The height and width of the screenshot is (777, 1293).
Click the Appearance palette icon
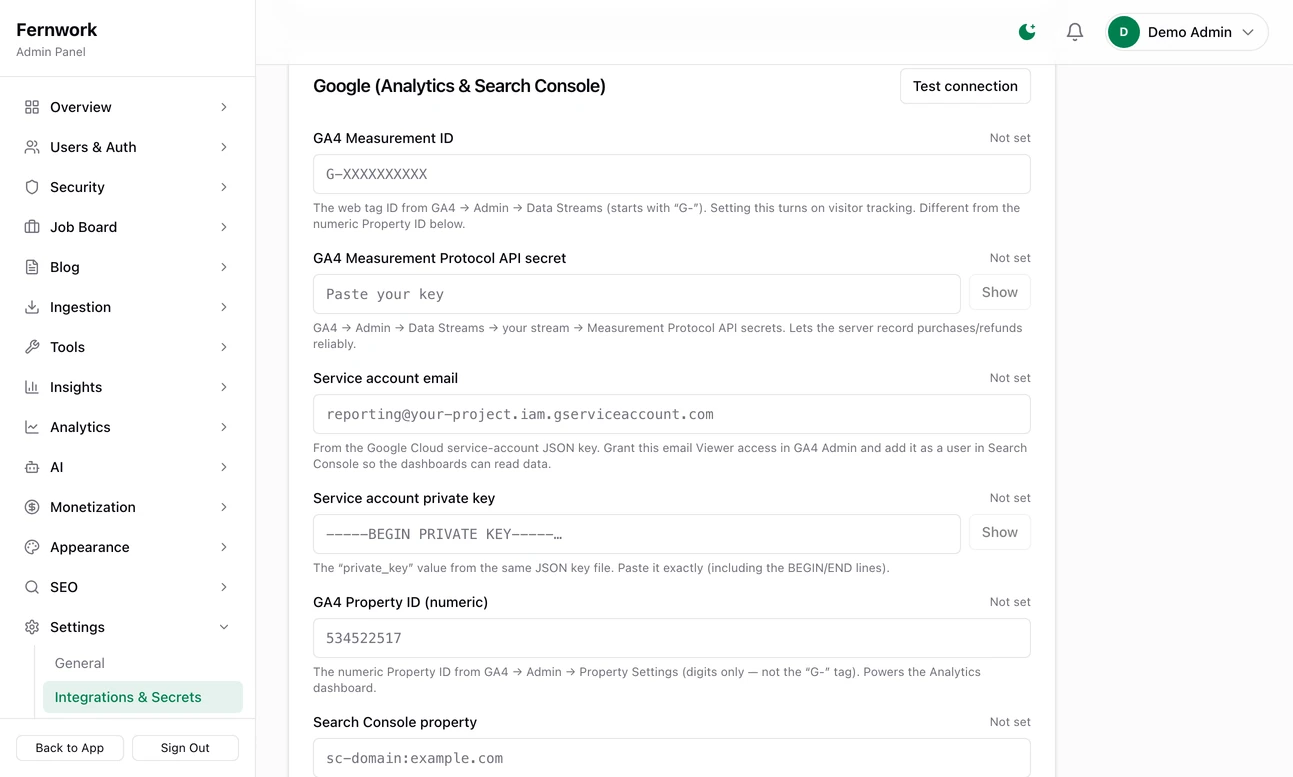(32, 547)
